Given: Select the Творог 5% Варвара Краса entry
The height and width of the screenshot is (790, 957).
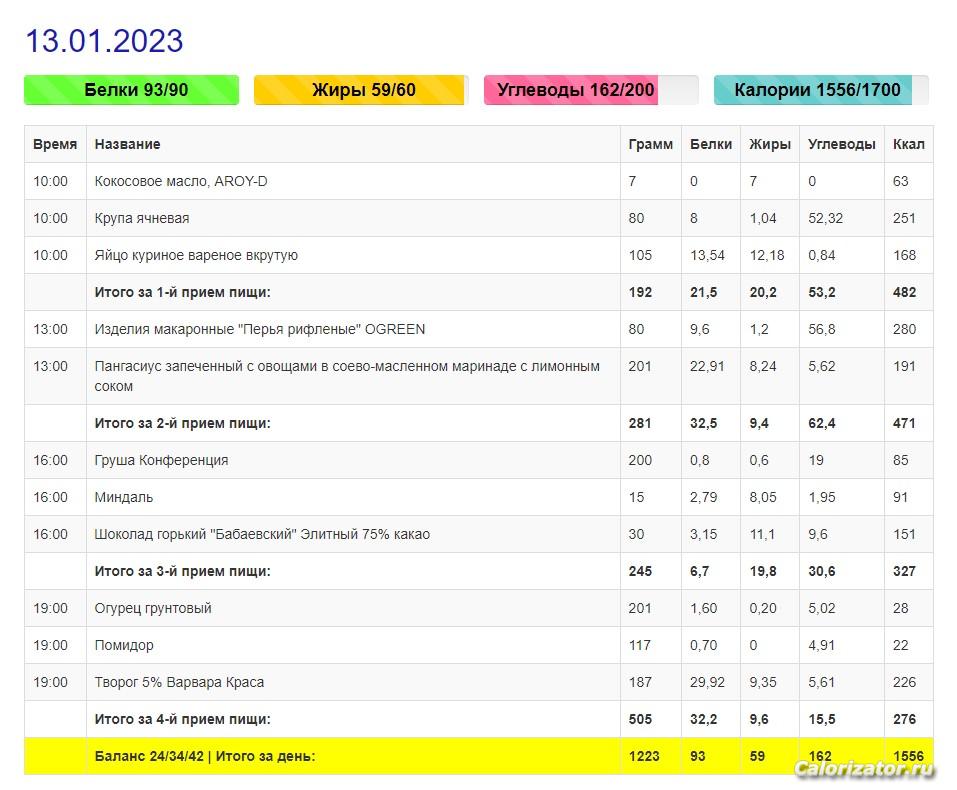Looking at the screenshot, I should 179,682.
